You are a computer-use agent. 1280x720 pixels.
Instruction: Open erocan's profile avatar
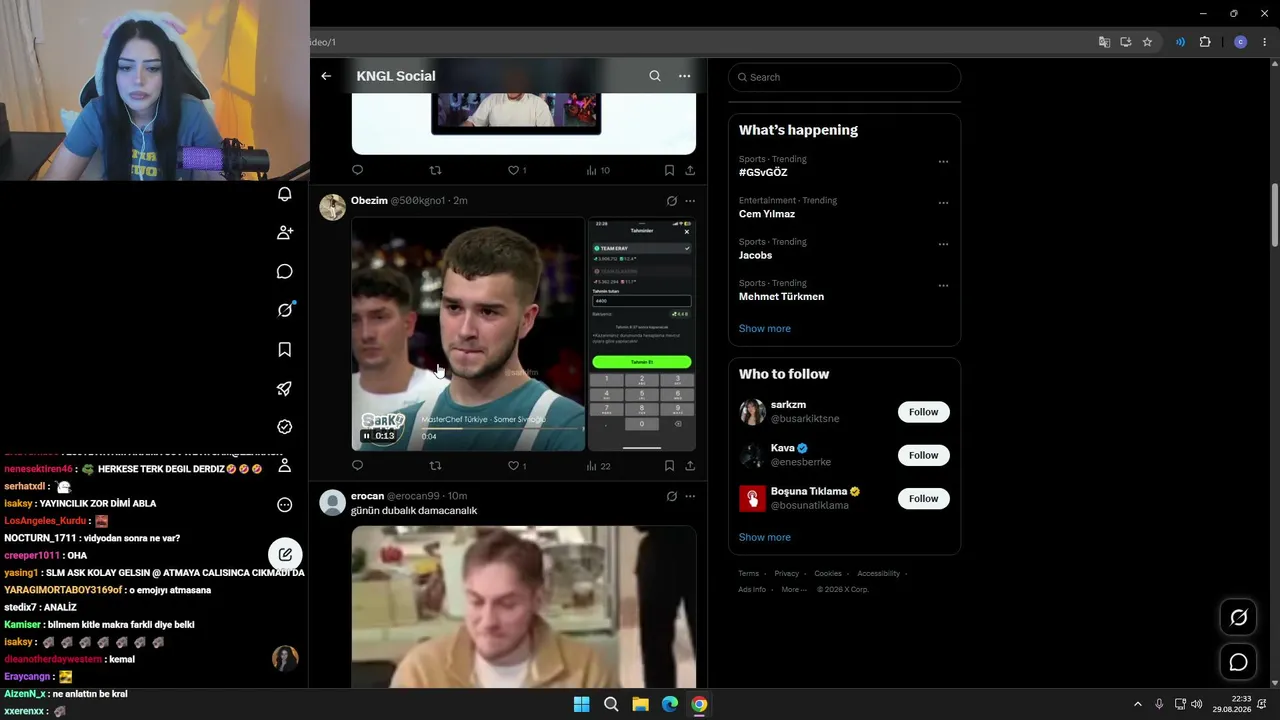[x=333, y=502]
